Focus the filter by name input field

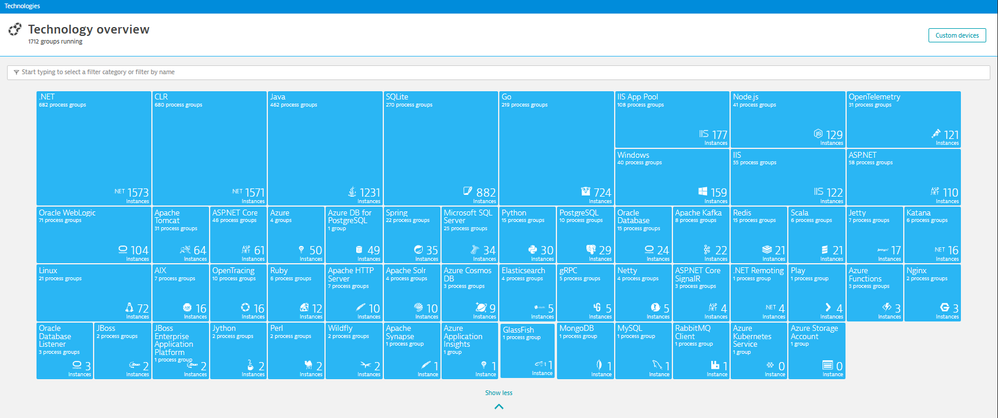(498, 73)
